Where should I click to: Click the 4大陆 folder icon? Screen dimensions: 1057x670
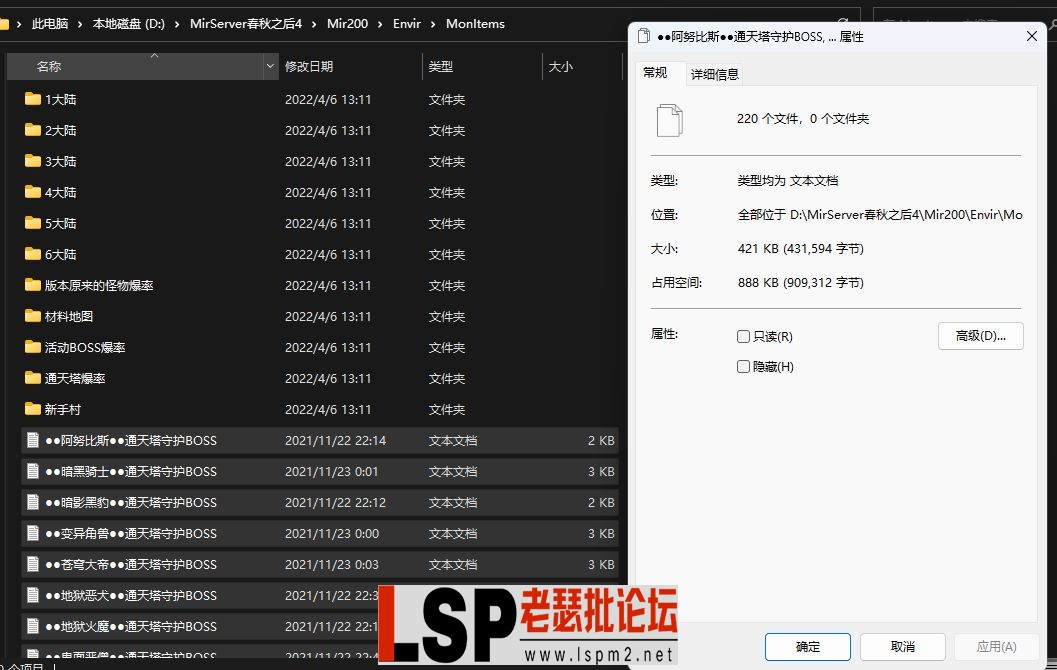pyautogui.click(x=32, y=192)
